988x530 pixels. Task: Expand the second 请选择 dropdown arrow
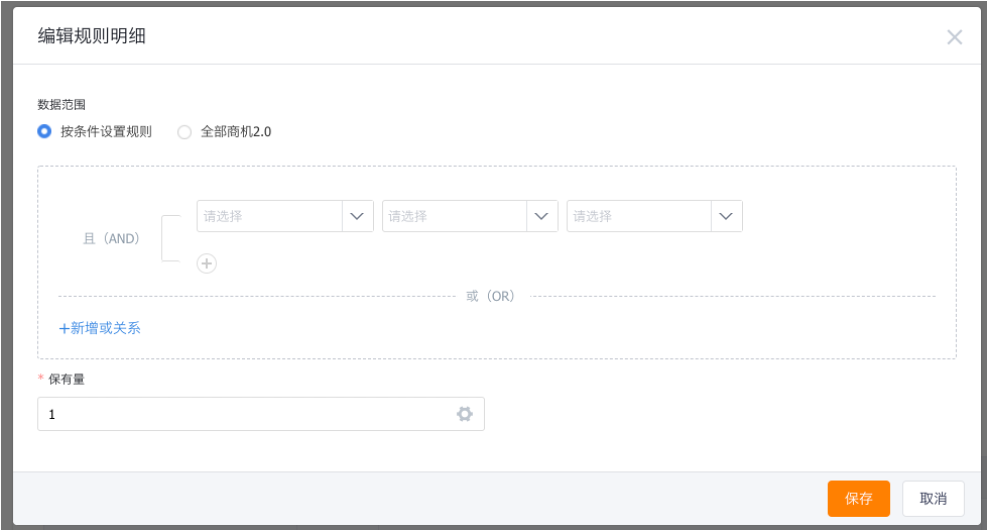[542, 216]
